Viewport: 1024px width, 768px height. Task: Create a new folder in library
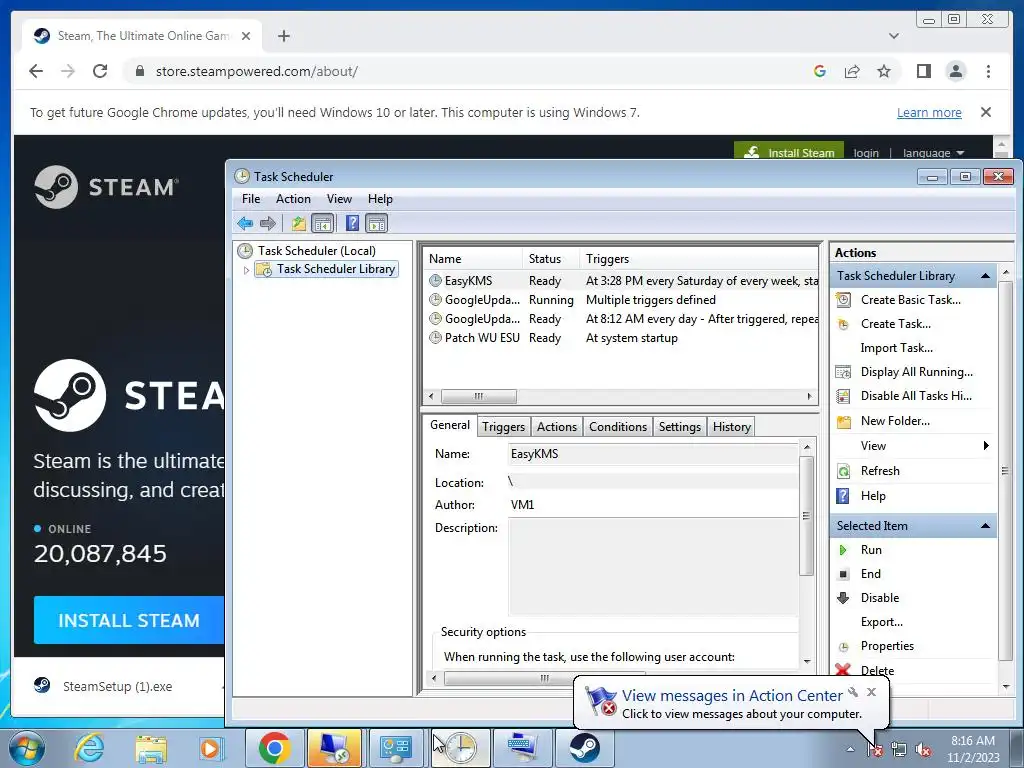895,421
